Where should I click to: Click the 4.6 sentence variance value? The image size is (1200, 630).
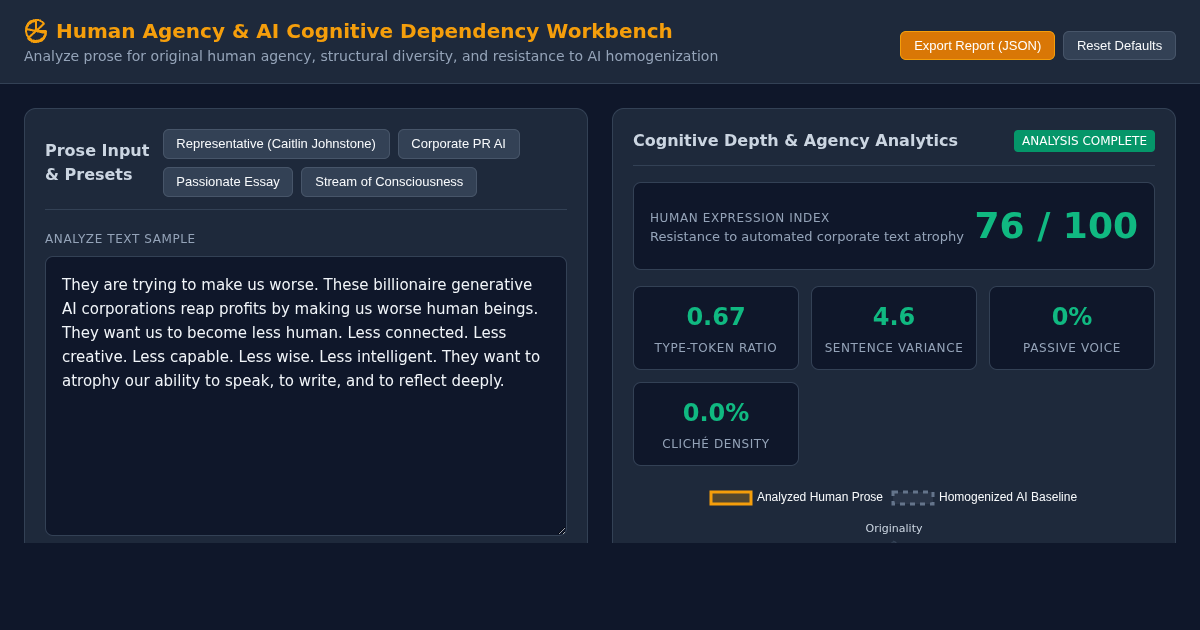pos(894,317)
